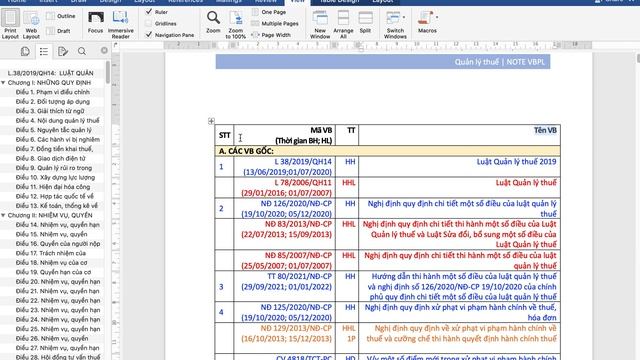Click Arrange All windows
The image size is (640, 360).
[x=343, y=24]
